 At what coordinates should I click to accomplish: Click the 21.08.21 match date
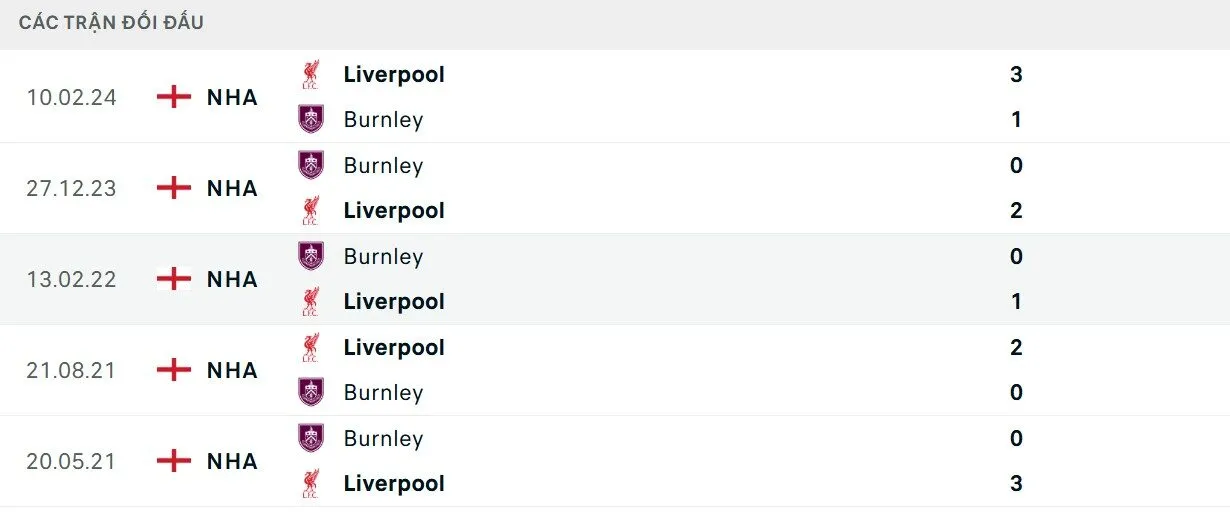(72, 370)
